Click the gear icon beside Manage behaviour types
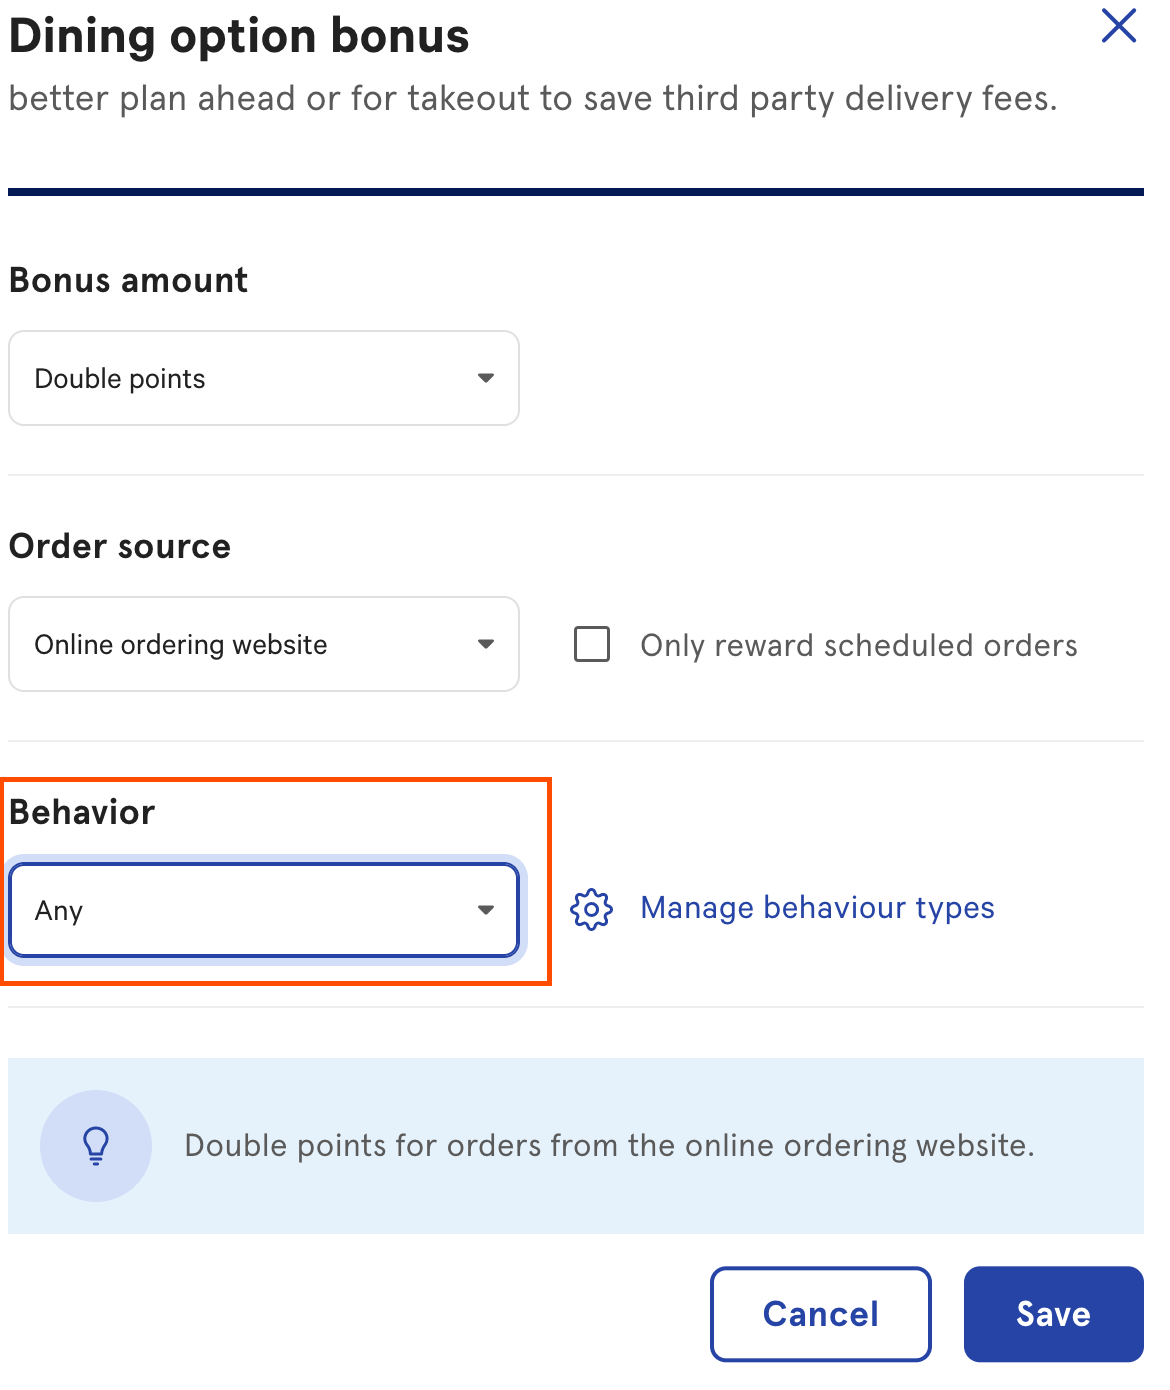Image resolution: width=1170 pixels, height=1390 pixels. click(591, 909)
